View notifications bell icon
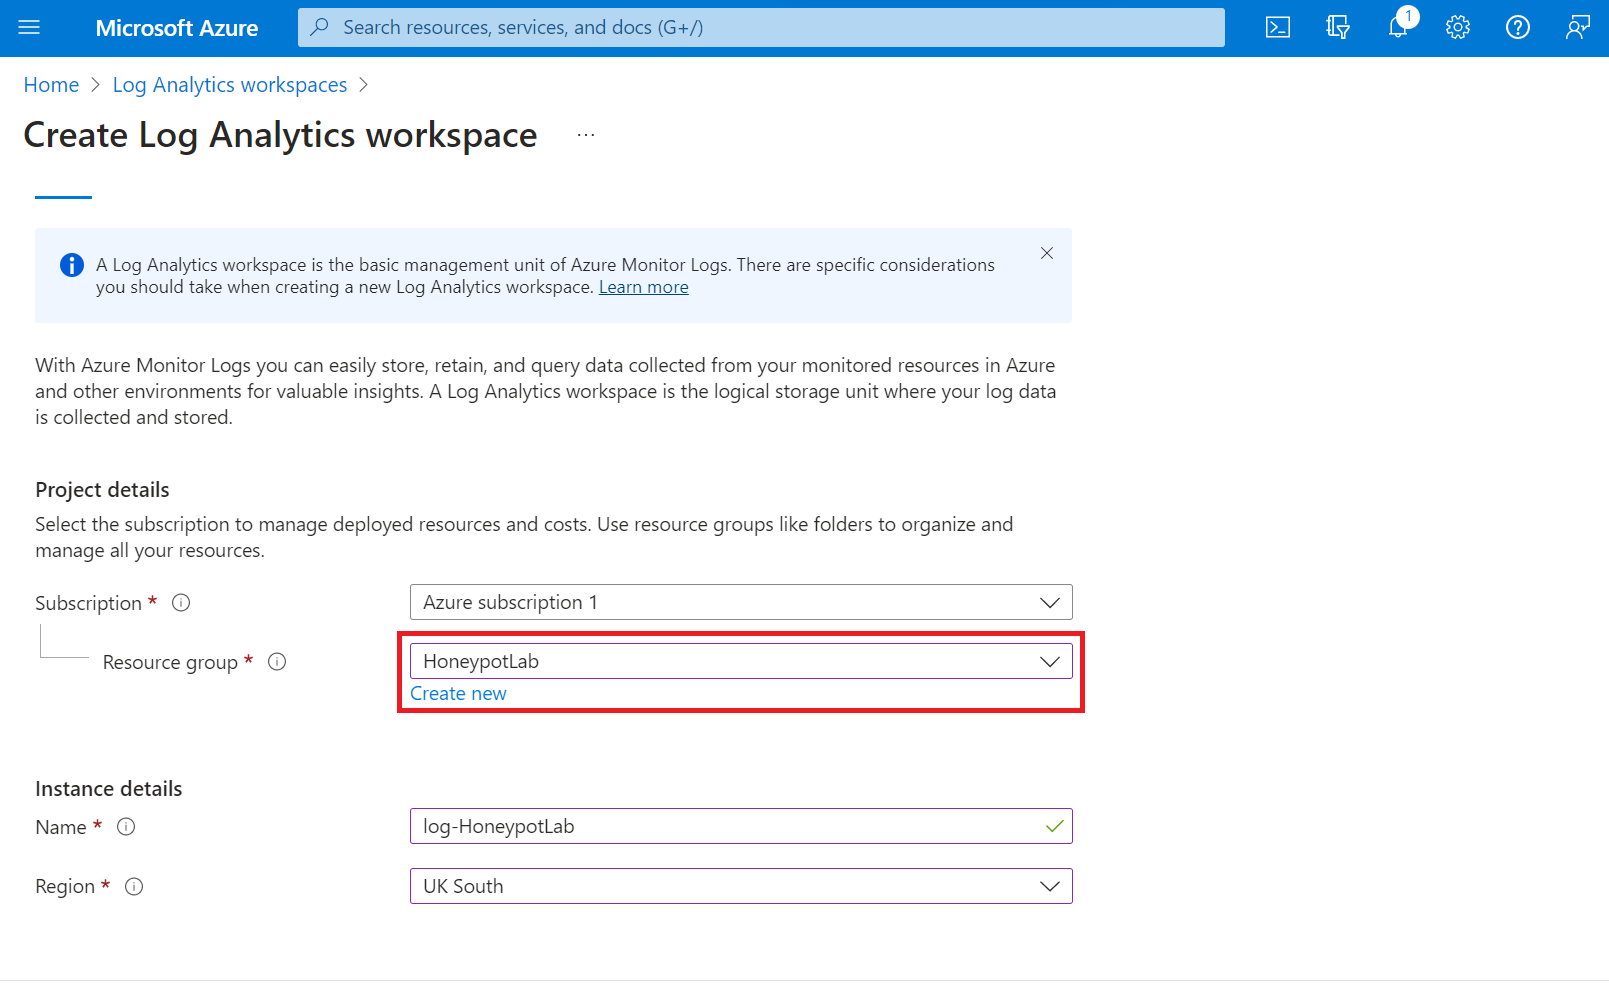The width and height of the screenshot is (1609, 1003). point(1398,27)
